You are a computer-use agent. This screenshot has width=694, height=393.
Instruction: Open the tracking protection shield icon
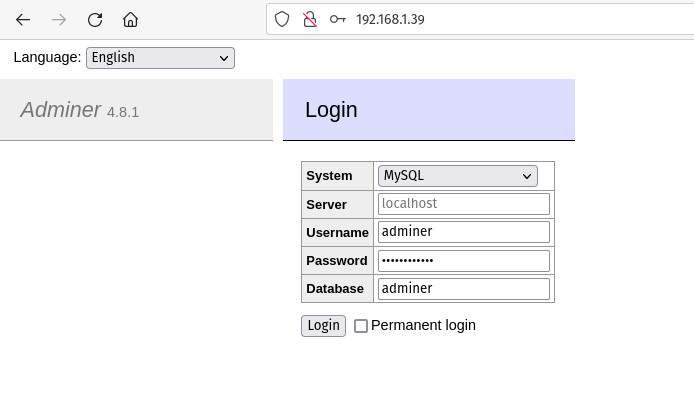click(282, 19)
